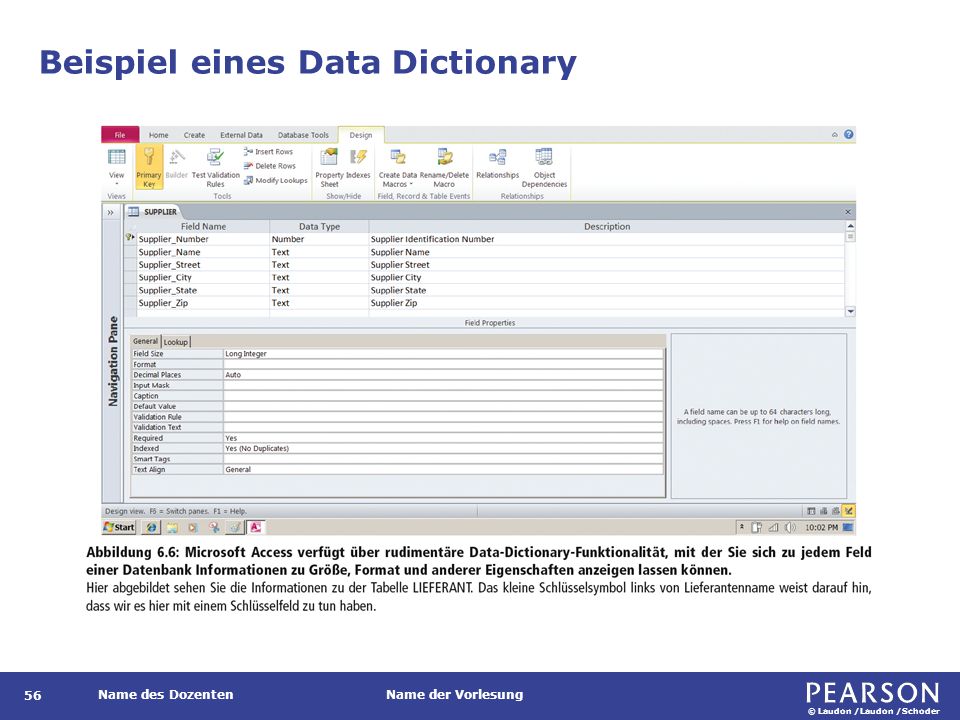
Task: Click the taskbar clock showing 10:02 PM
Action: [x=821, y=527]
